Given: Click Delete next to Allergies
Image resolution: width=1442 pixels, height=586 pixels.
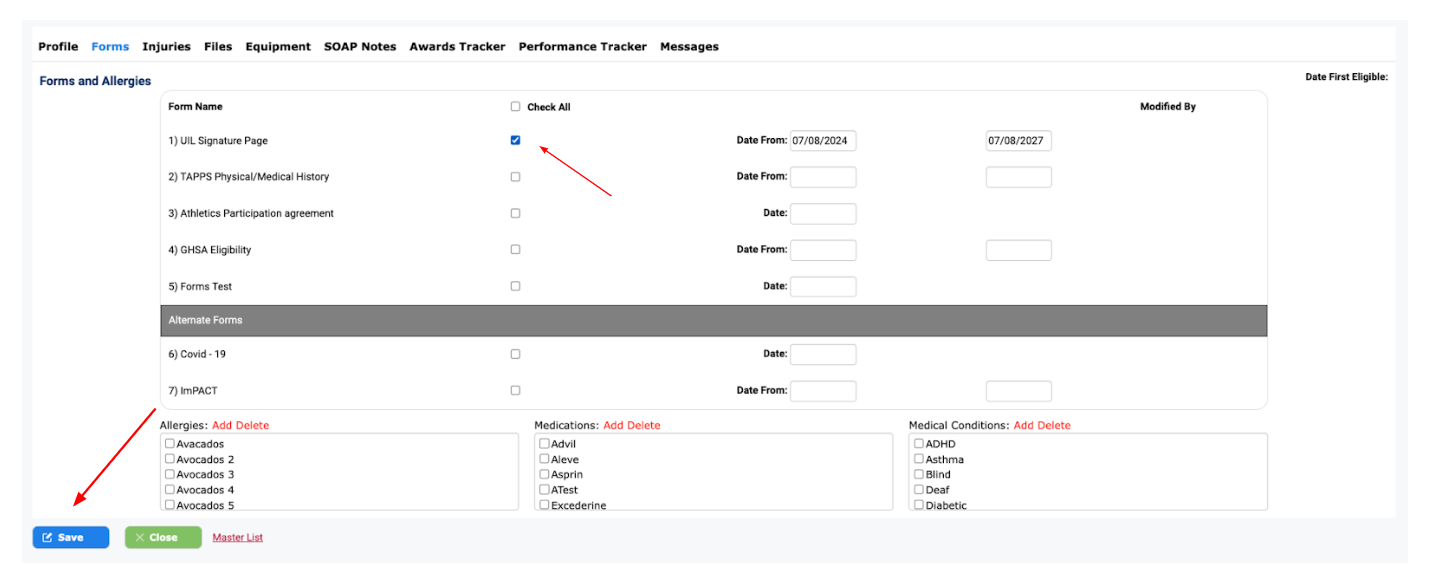Looking at the screenshot, I should point(253,426).
